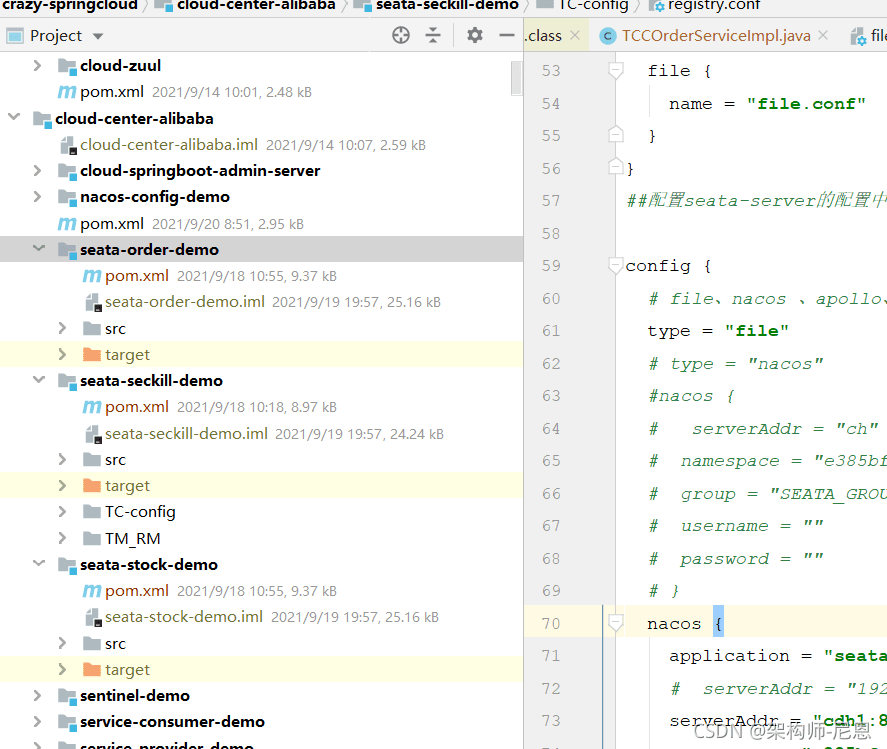This screenshot has height=749, width=887.
Task: Expand cloud-springboot-admin-server folder
Action: pos(37,170)
